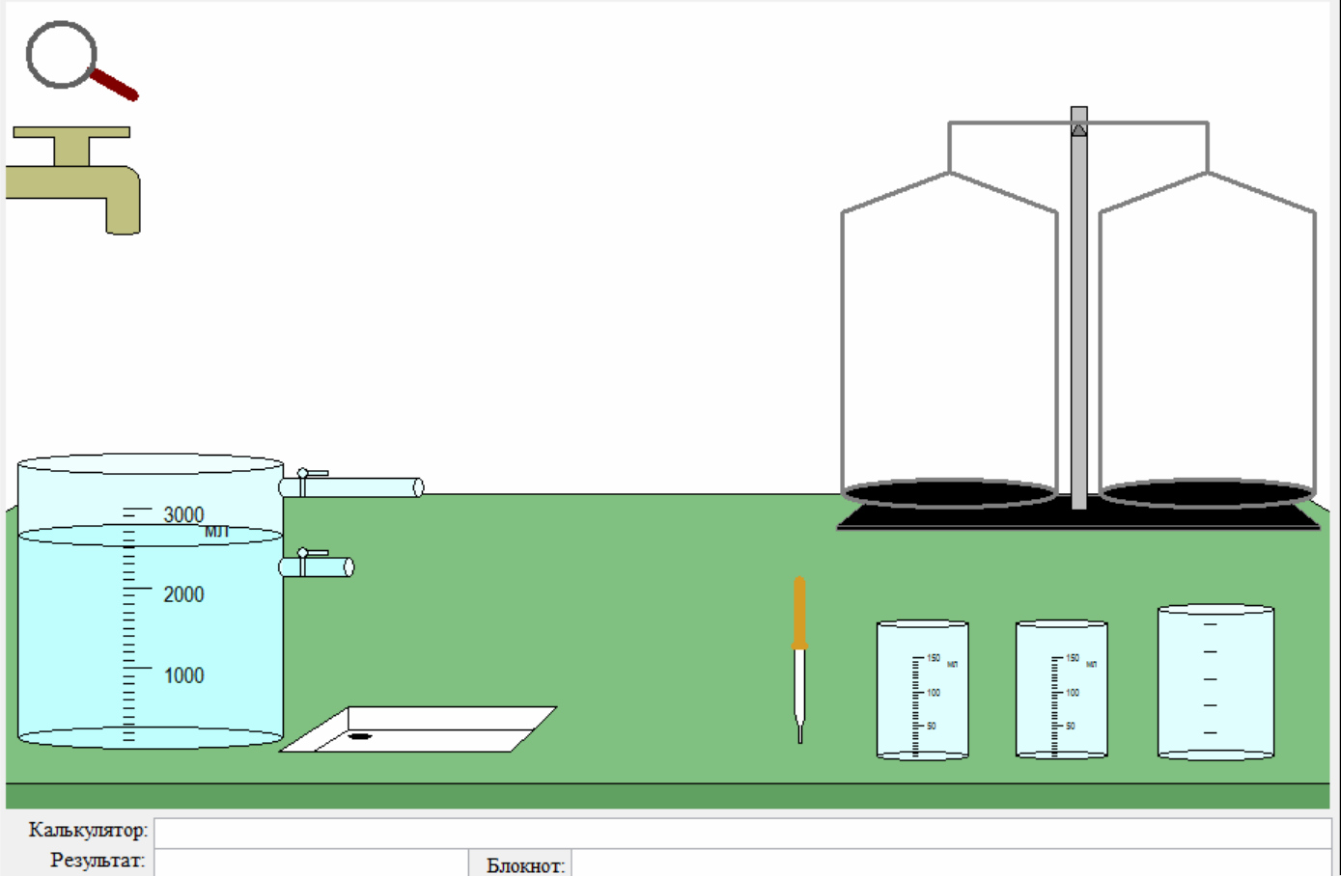Select the magnifying glass tool
This screenshot has width=1341, height=876.
[x=80, y=61]
